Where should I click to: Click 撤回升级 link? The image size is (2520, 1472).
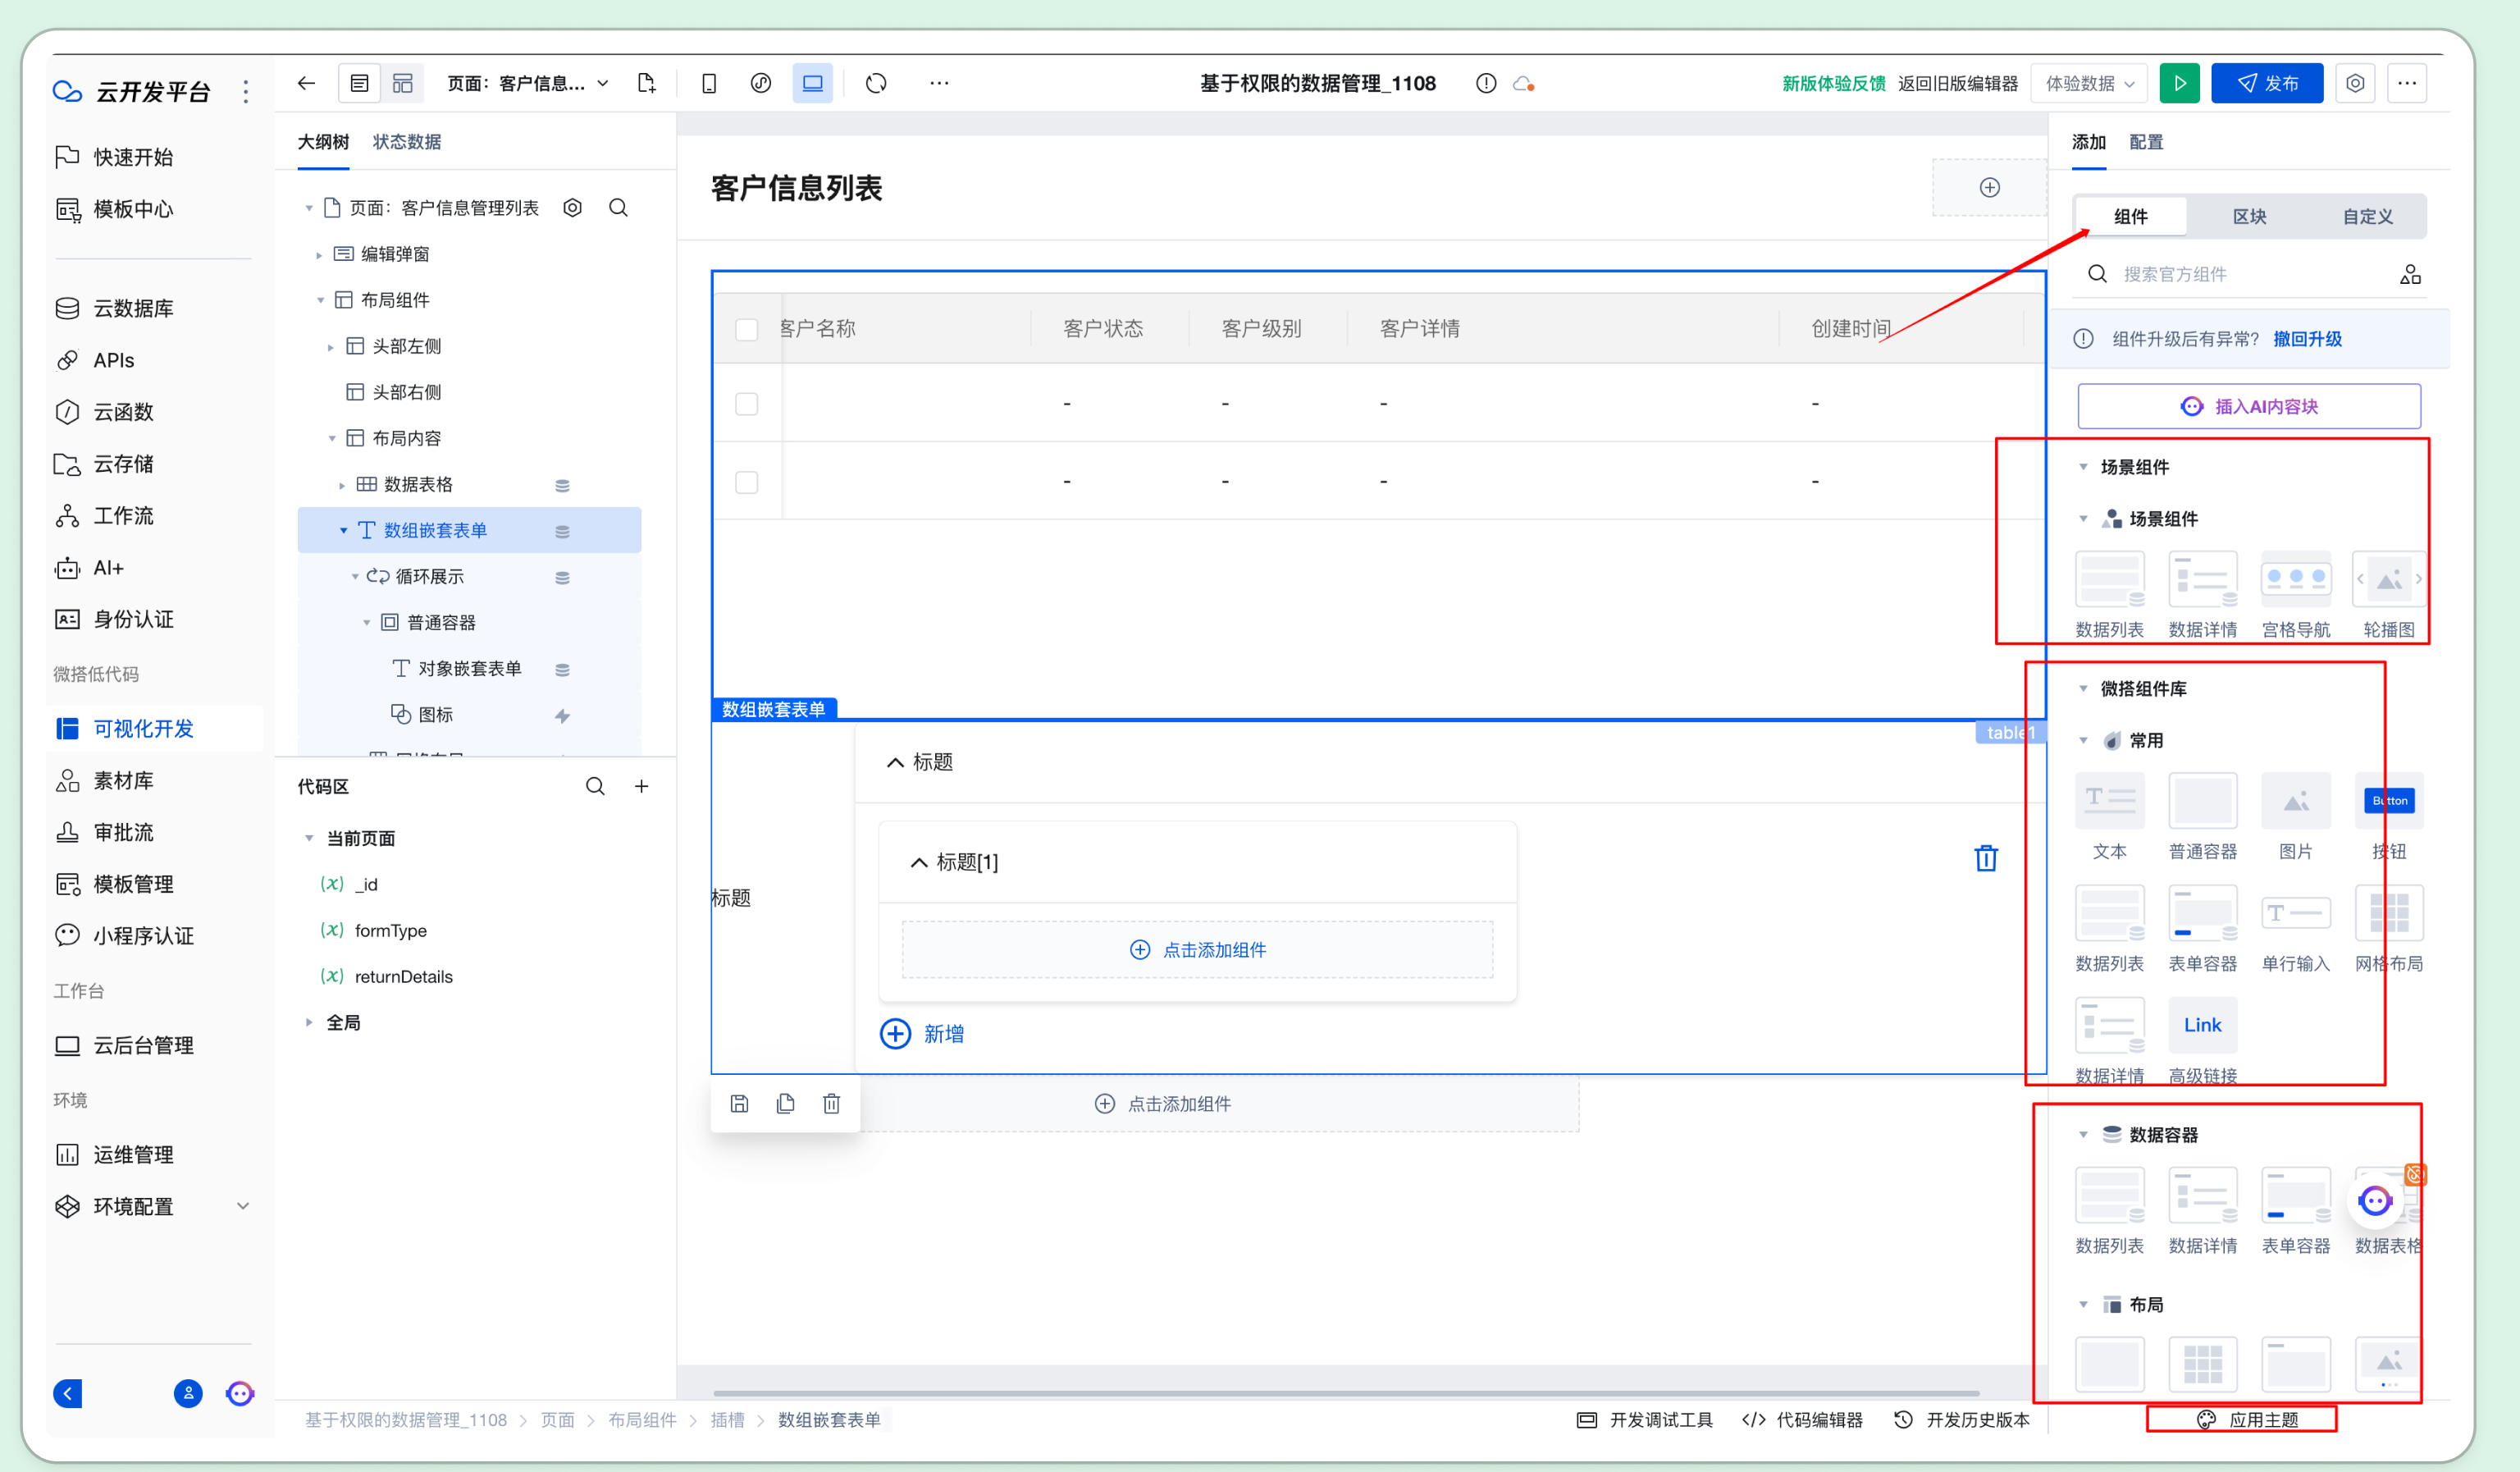2307,339
